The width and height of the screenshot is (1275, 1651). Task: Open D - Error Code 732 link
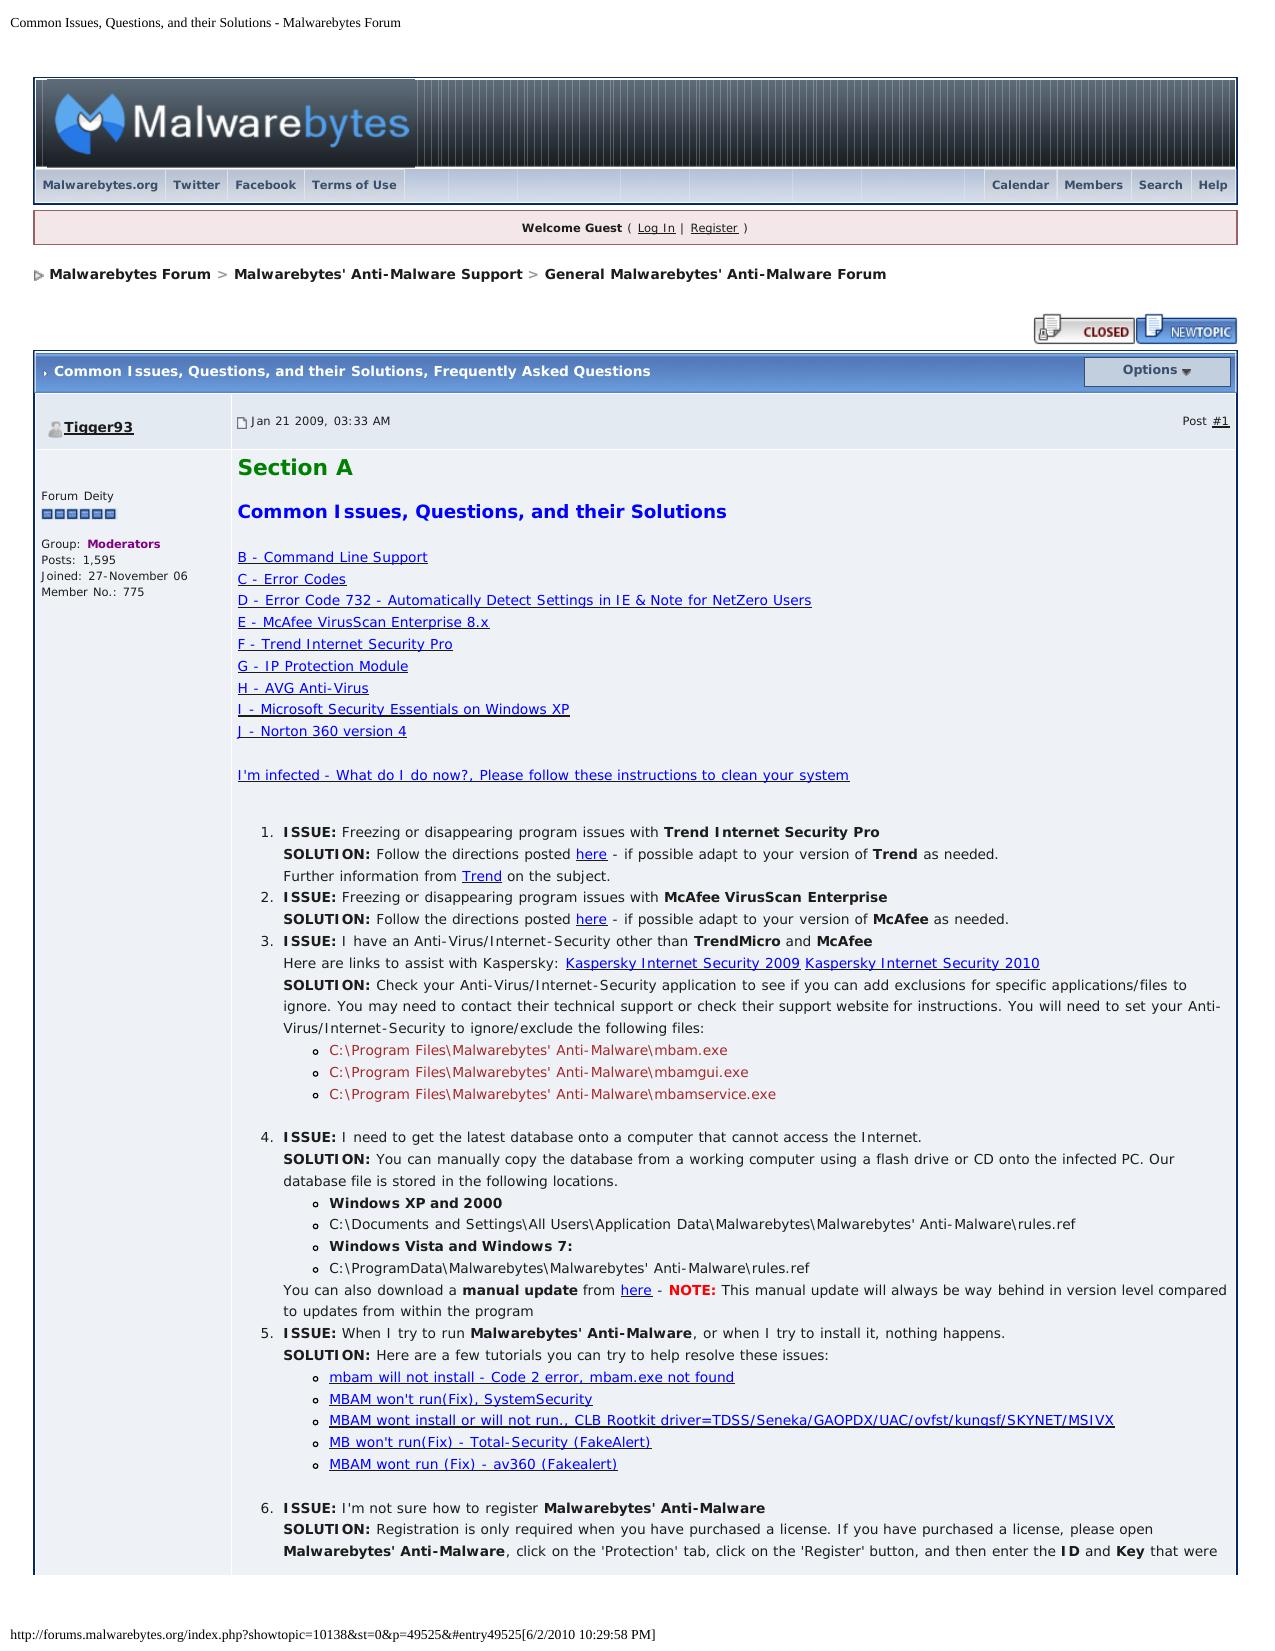click(x=524, y=600)
